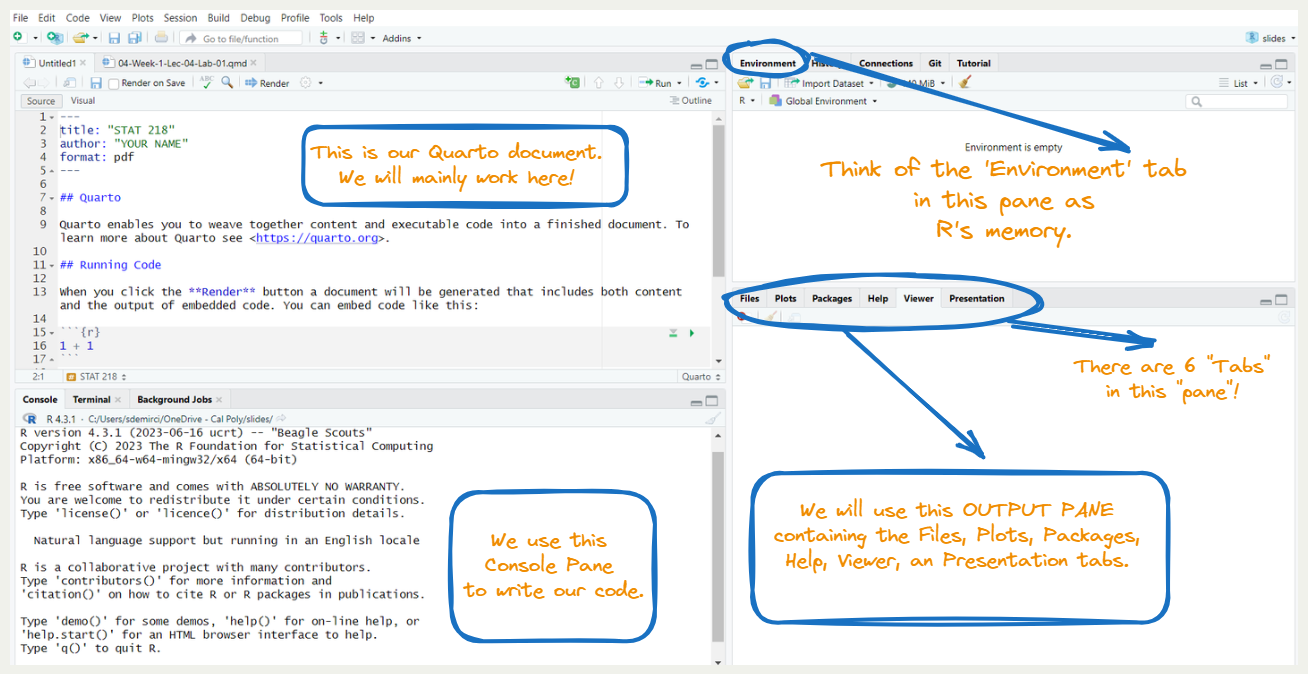
Task: Click the find and replace magnifier icon
Action: pos(228,83)
